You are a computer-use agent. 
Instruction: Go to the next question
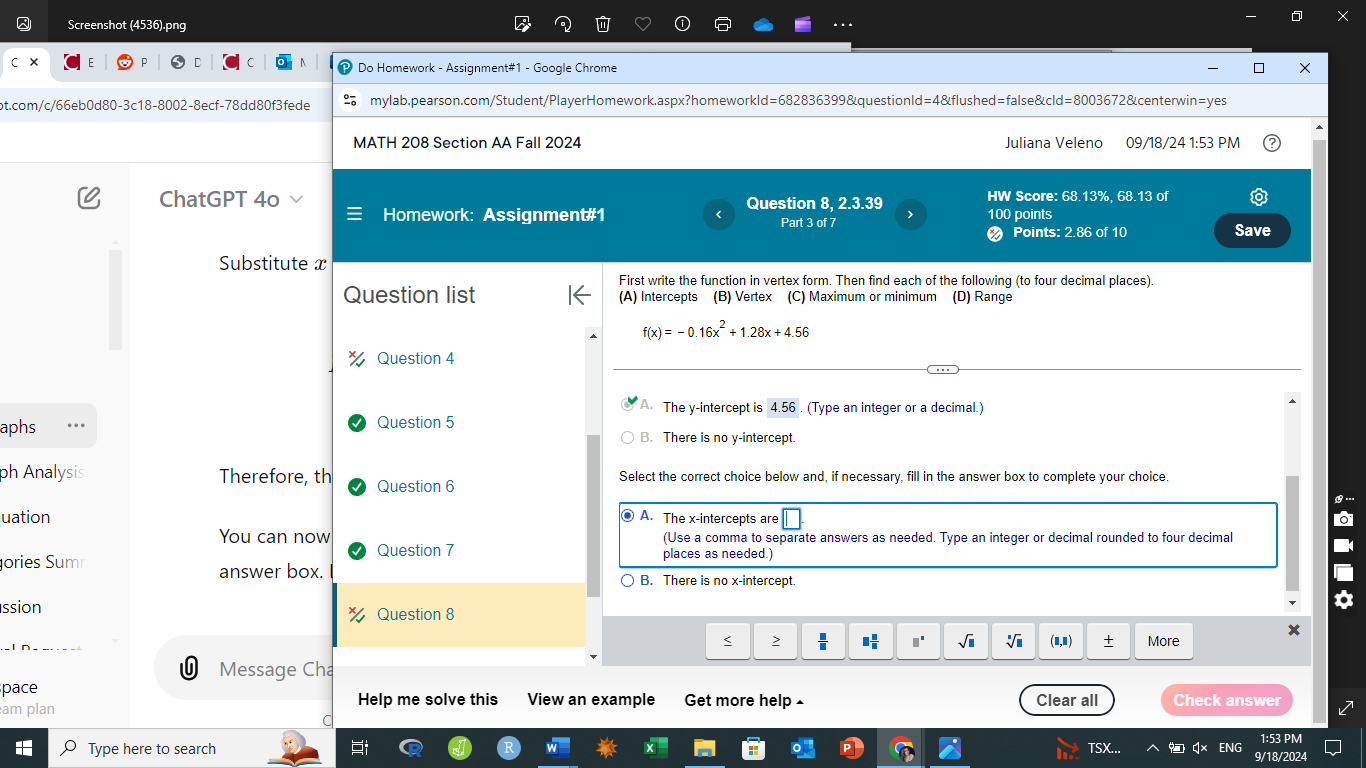tap(910, 215)
